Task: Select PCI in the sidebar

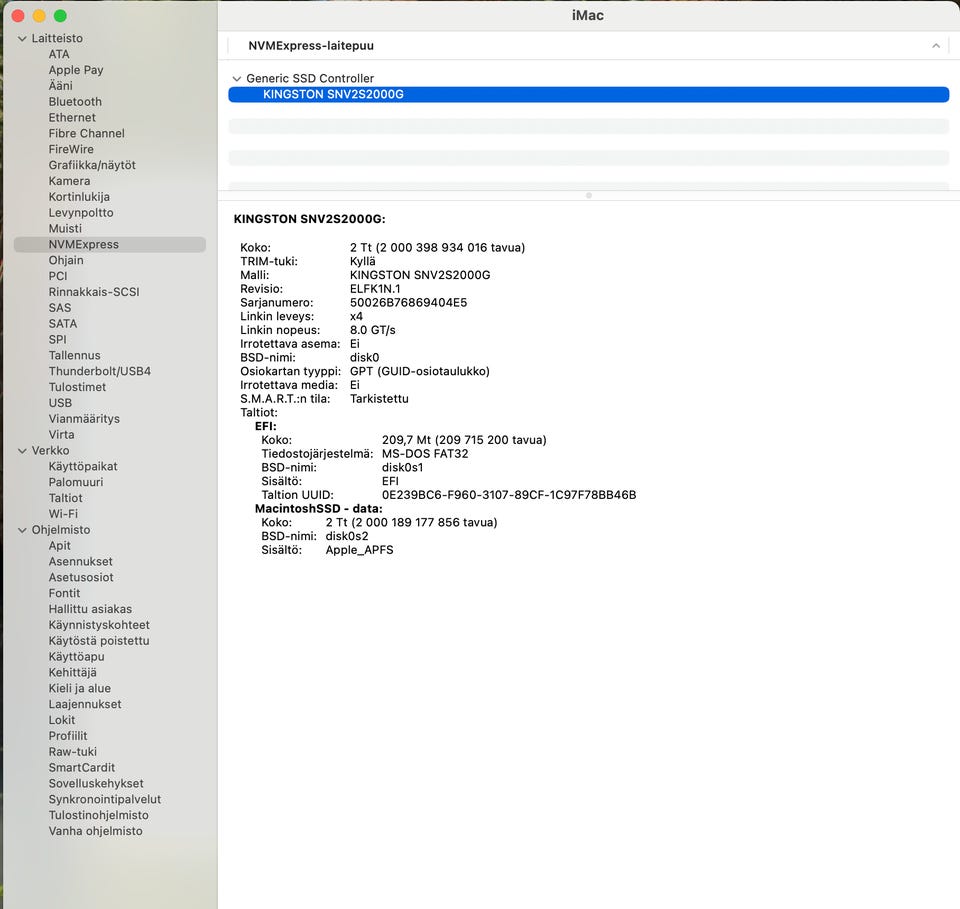Action: point(58,276)
